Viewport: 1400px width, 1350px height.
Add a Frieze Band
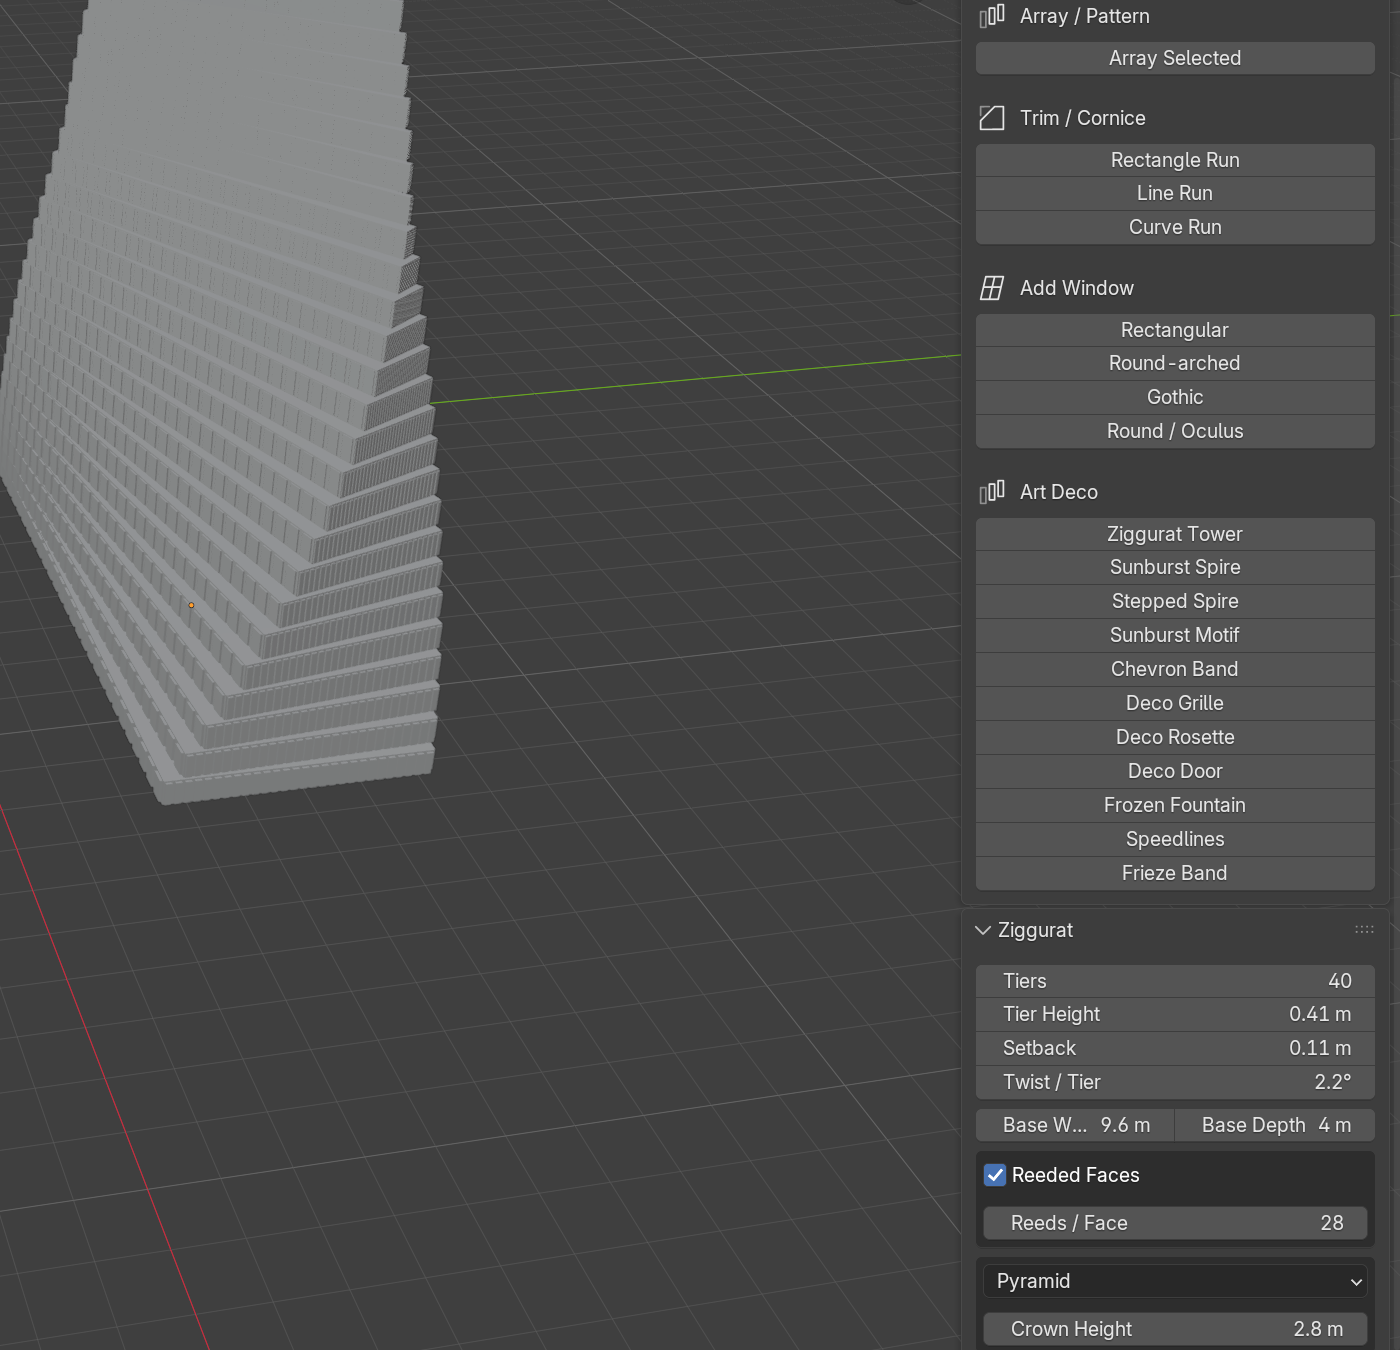pyautogui.click(x=1175, y=873)
